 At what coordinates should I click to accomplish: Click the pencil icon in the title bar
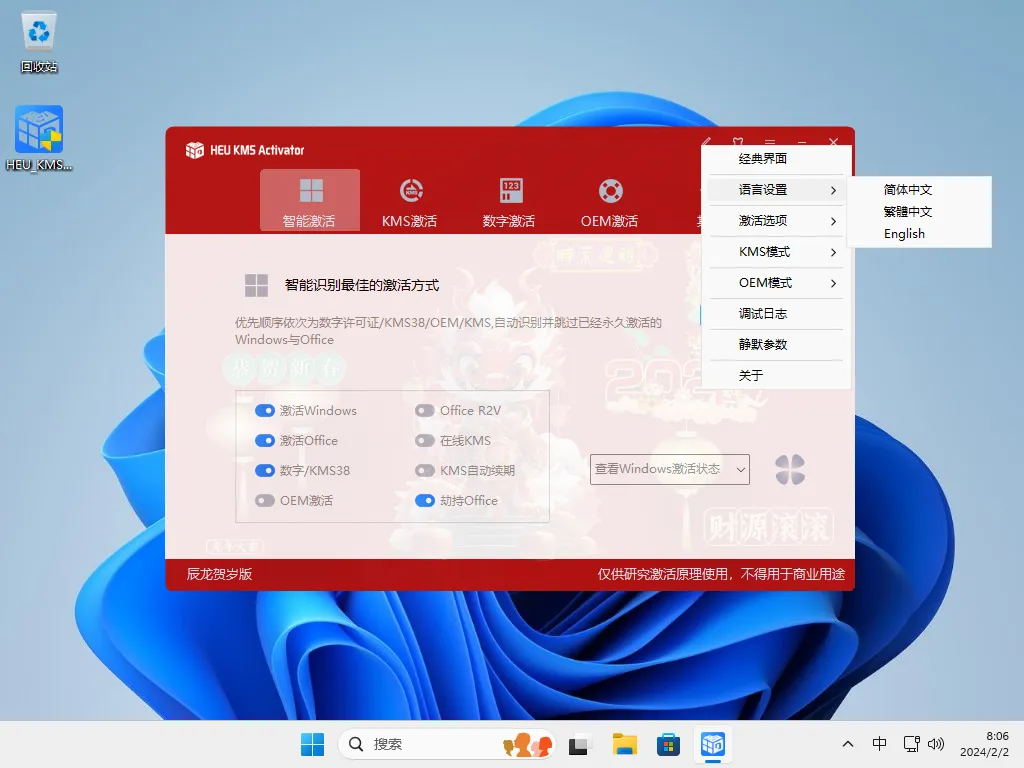click(706, 142)
